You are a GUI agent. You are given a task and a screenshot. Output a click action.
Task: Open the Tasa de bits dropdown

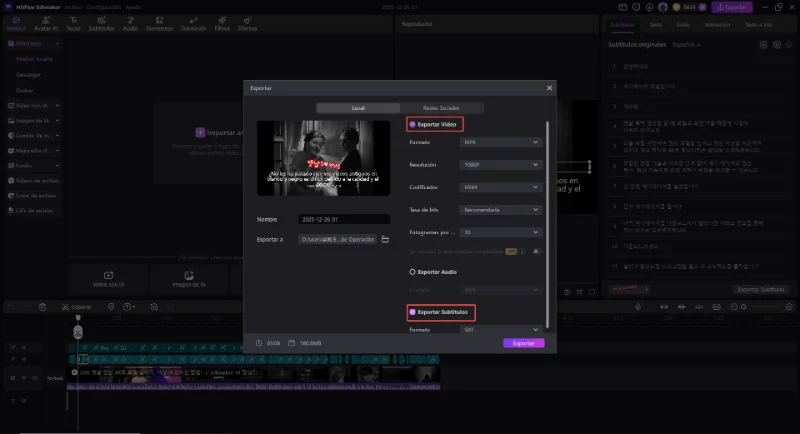(501, 210)
